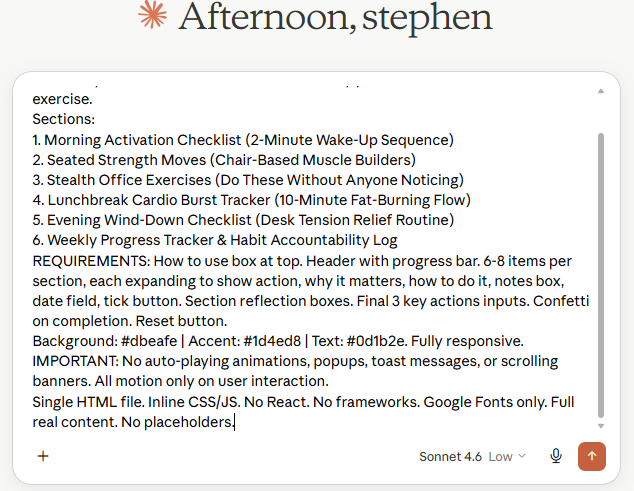The width and height of the screenshot is (634, 491).
Task: Click the word IMPORTANT in the prompt
Action: point(75,361)
